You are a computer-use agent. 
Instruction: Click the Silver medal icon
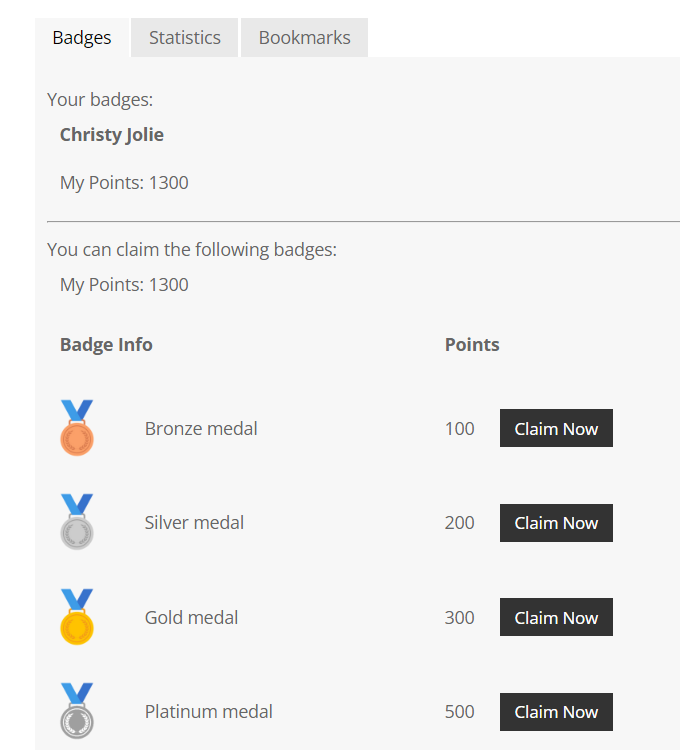[77, 522]
